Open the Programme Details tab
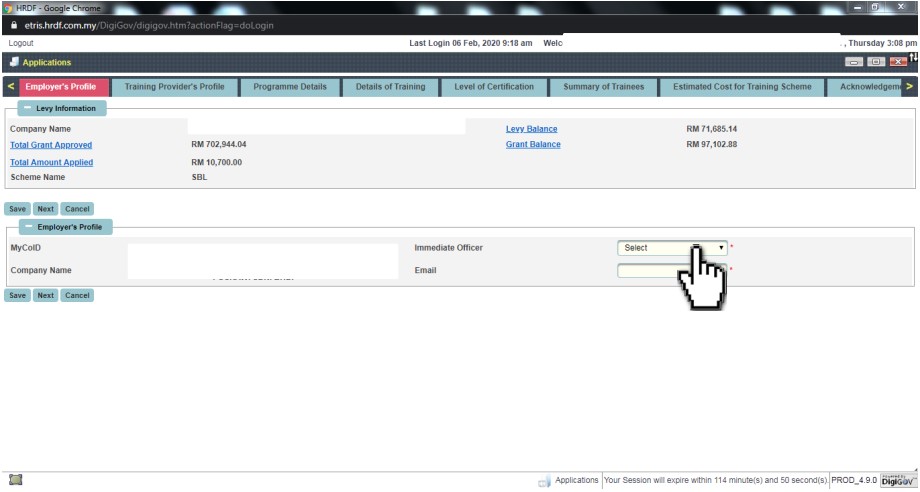The height and width of the screenshot is (492, 920). tap(290, 87)
